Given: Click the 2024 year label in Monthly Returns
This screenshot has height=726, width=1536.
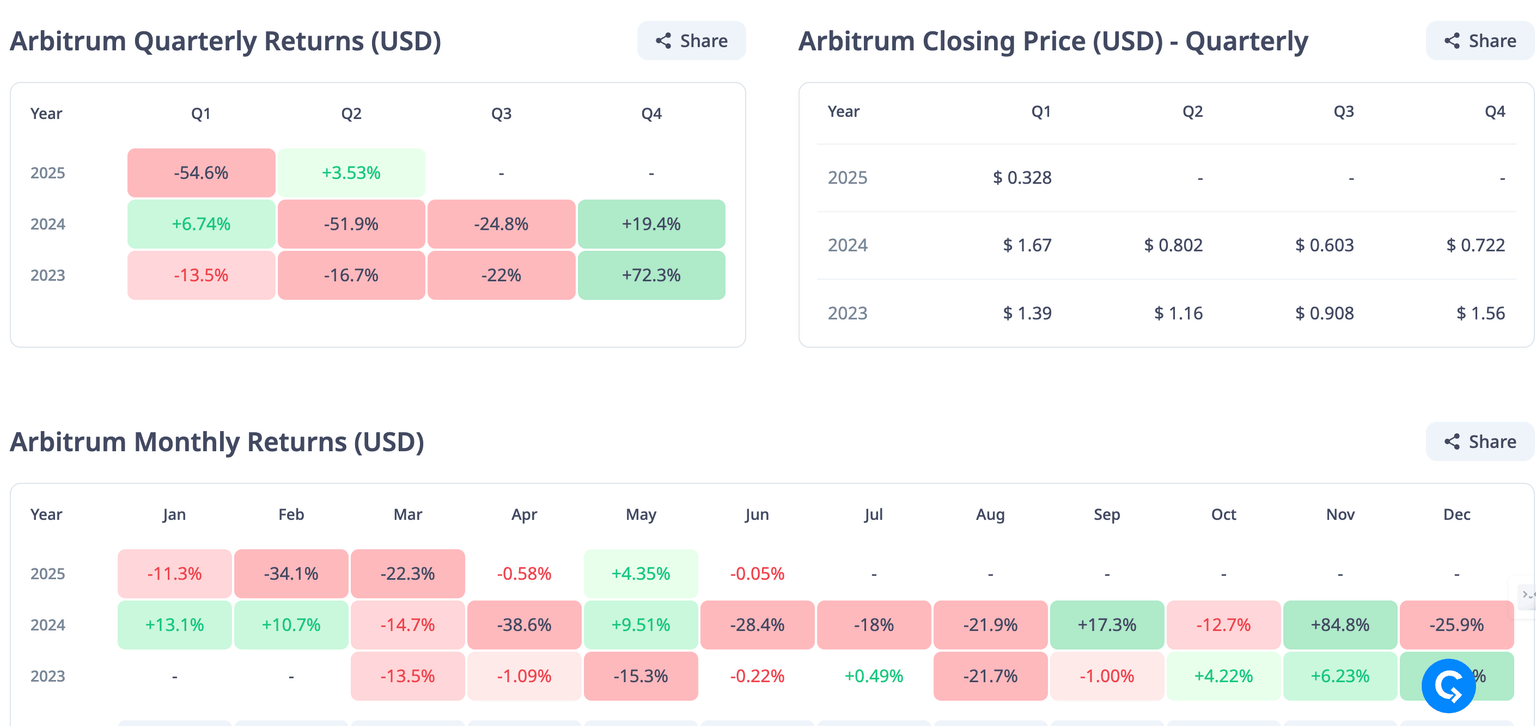Looking at the screenshot, I should tap(48, 625).
